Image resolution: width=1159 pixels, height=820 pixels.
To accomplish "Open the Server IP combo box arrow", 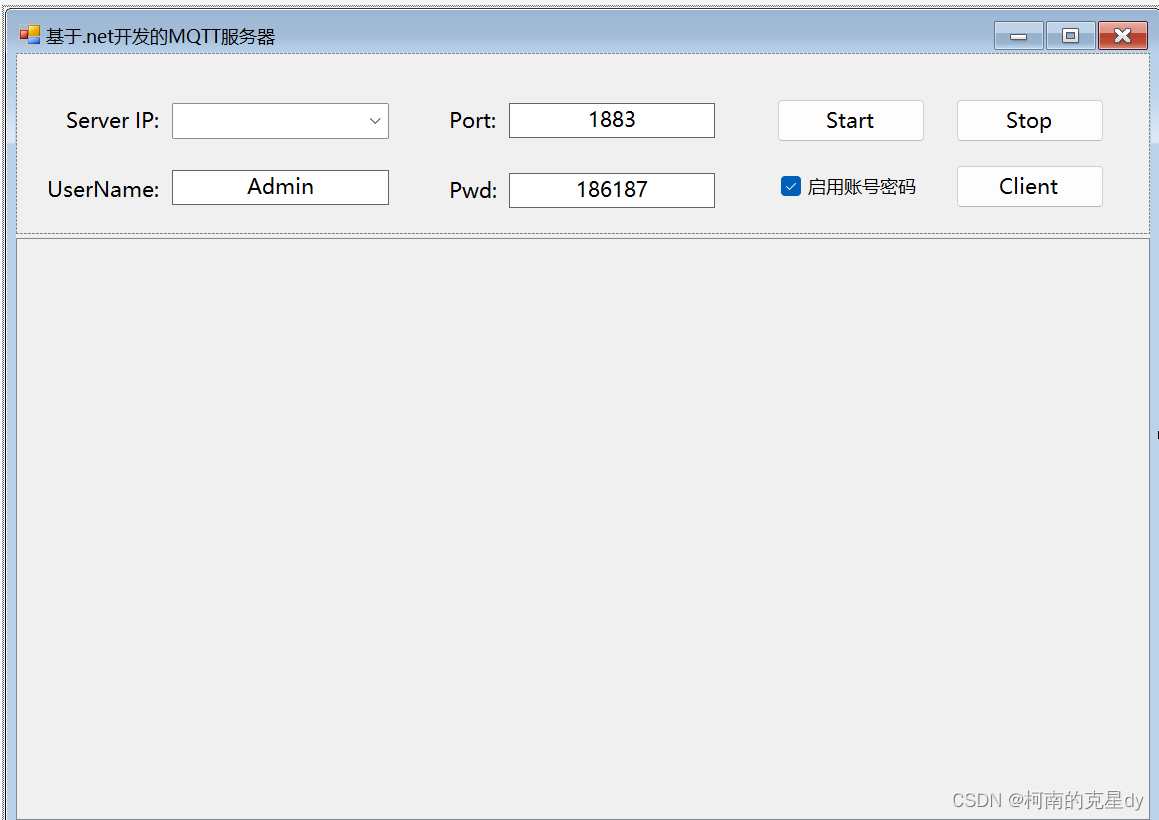I will coord(376,120).
